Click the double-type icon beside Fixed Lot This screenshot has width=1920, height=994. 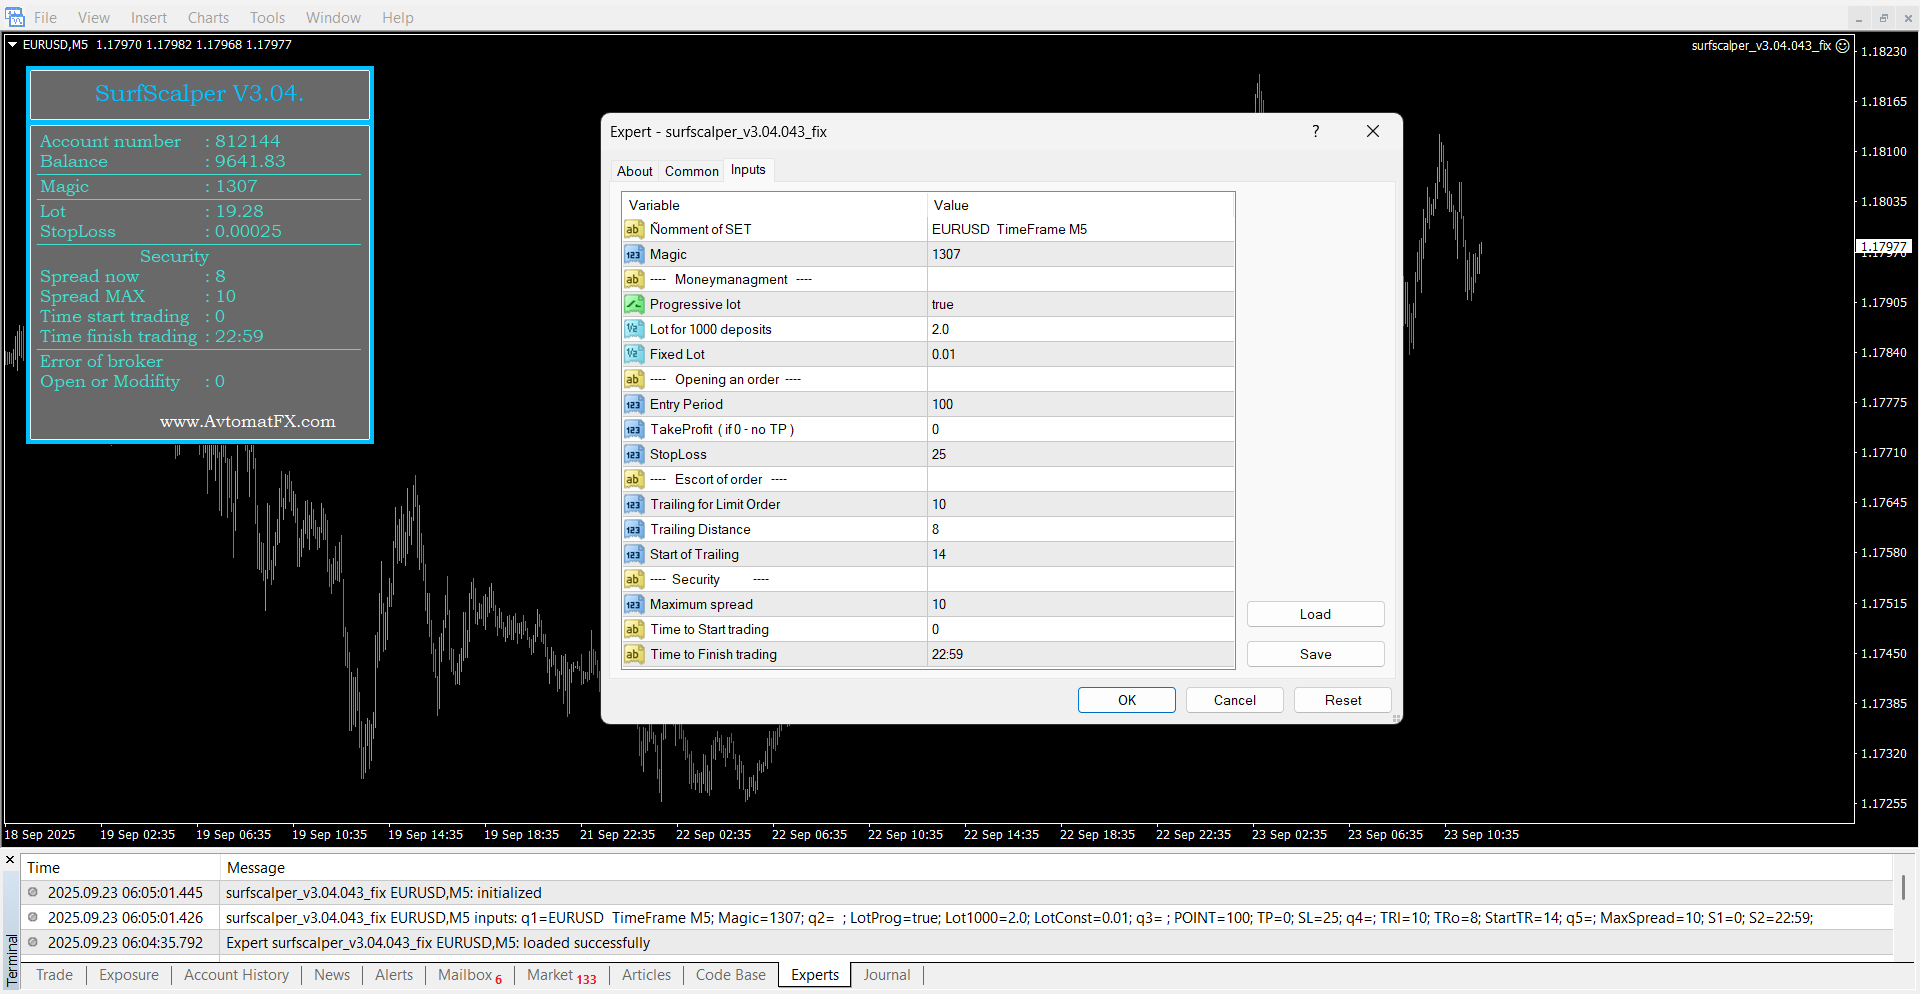point(633,354)
